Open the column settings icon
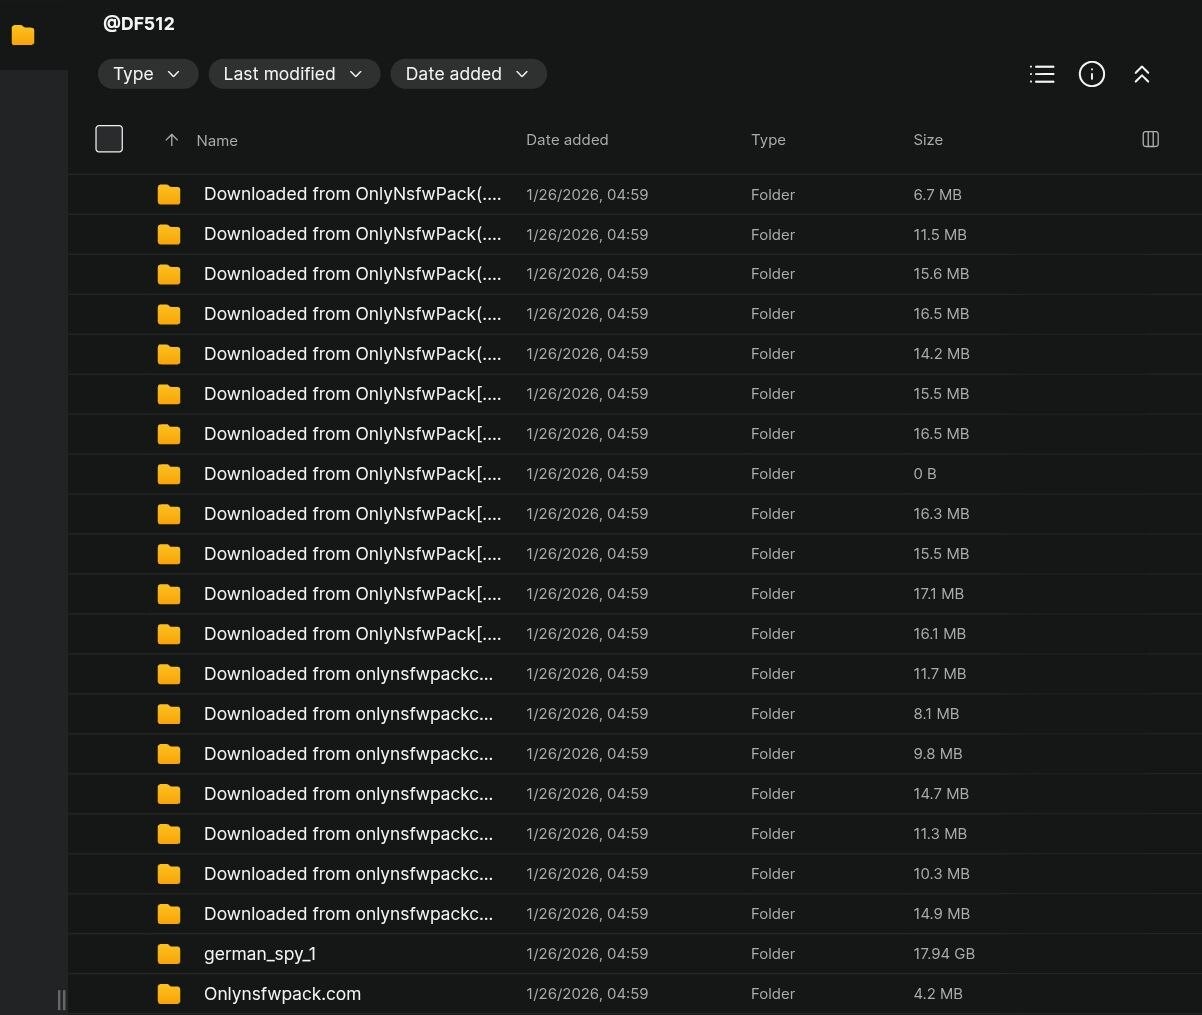Screen dimensions: 1202x1015 [x=1150, y=139]
